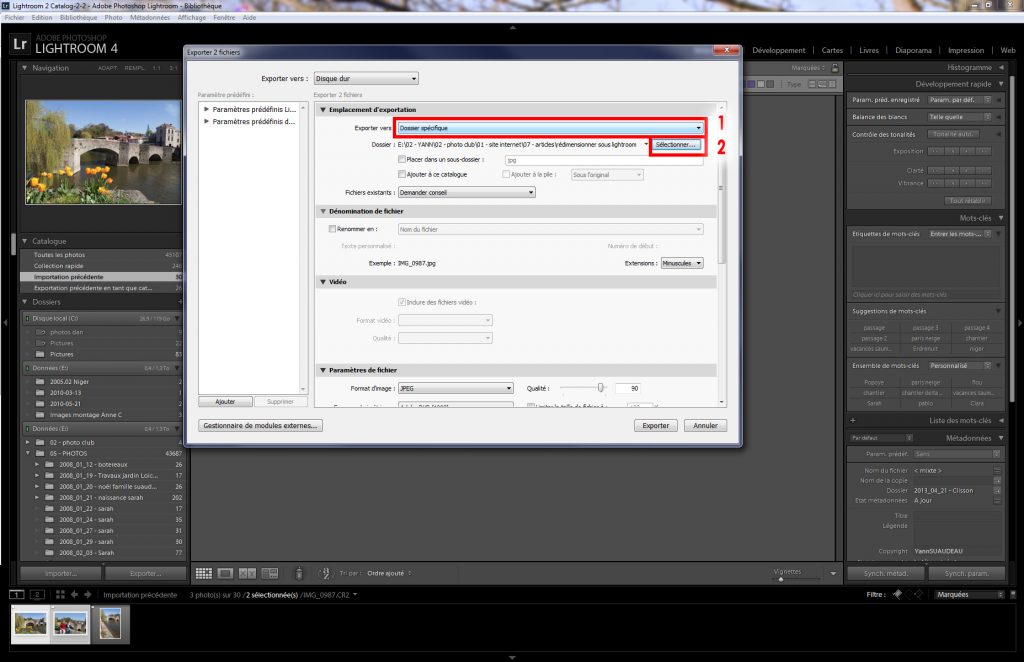Open the Fichier menu
The width and height of the screenshot is (1024, 662).
click(x=14, y=18)
